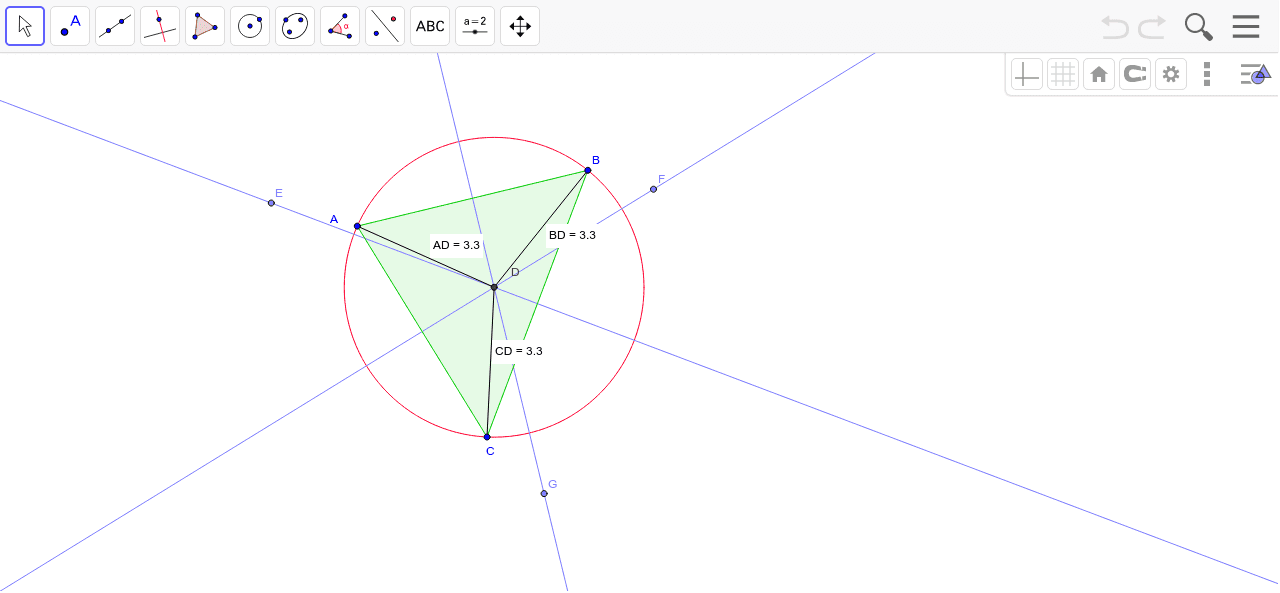Select the Reflect about Line tool

click(x=385, y=26)
